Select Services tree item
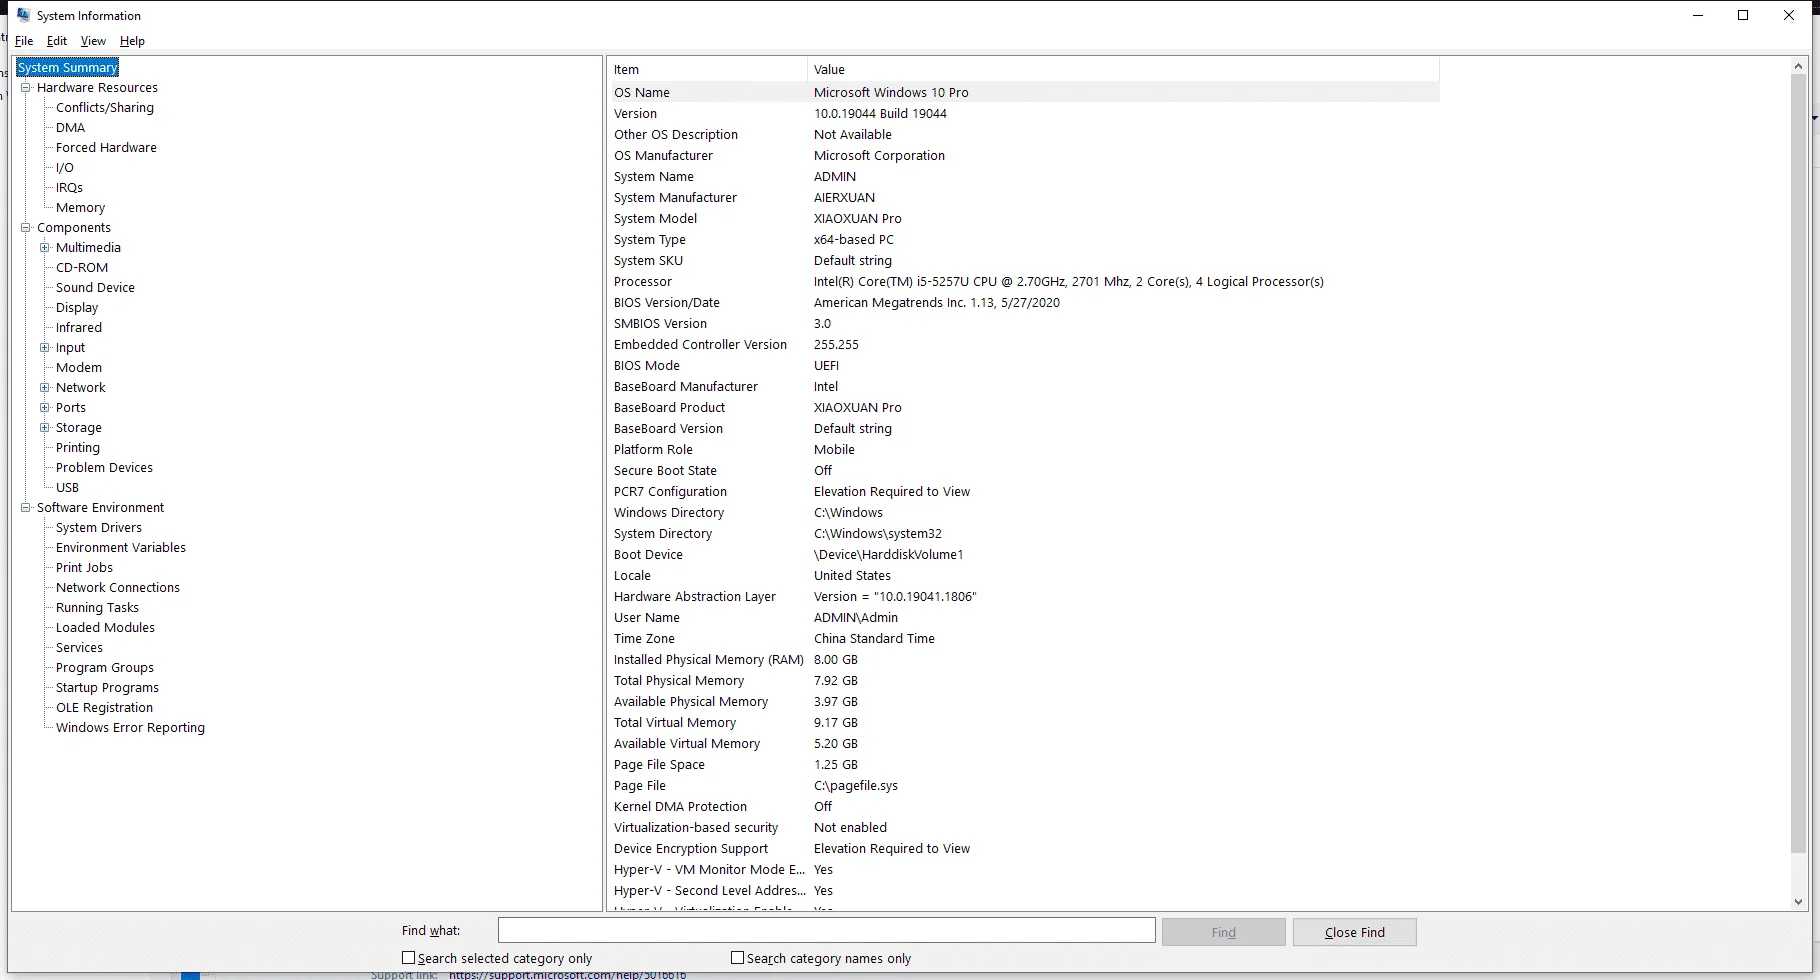The width and height of the screenshot is (1820, 980). tap(79, 648)
